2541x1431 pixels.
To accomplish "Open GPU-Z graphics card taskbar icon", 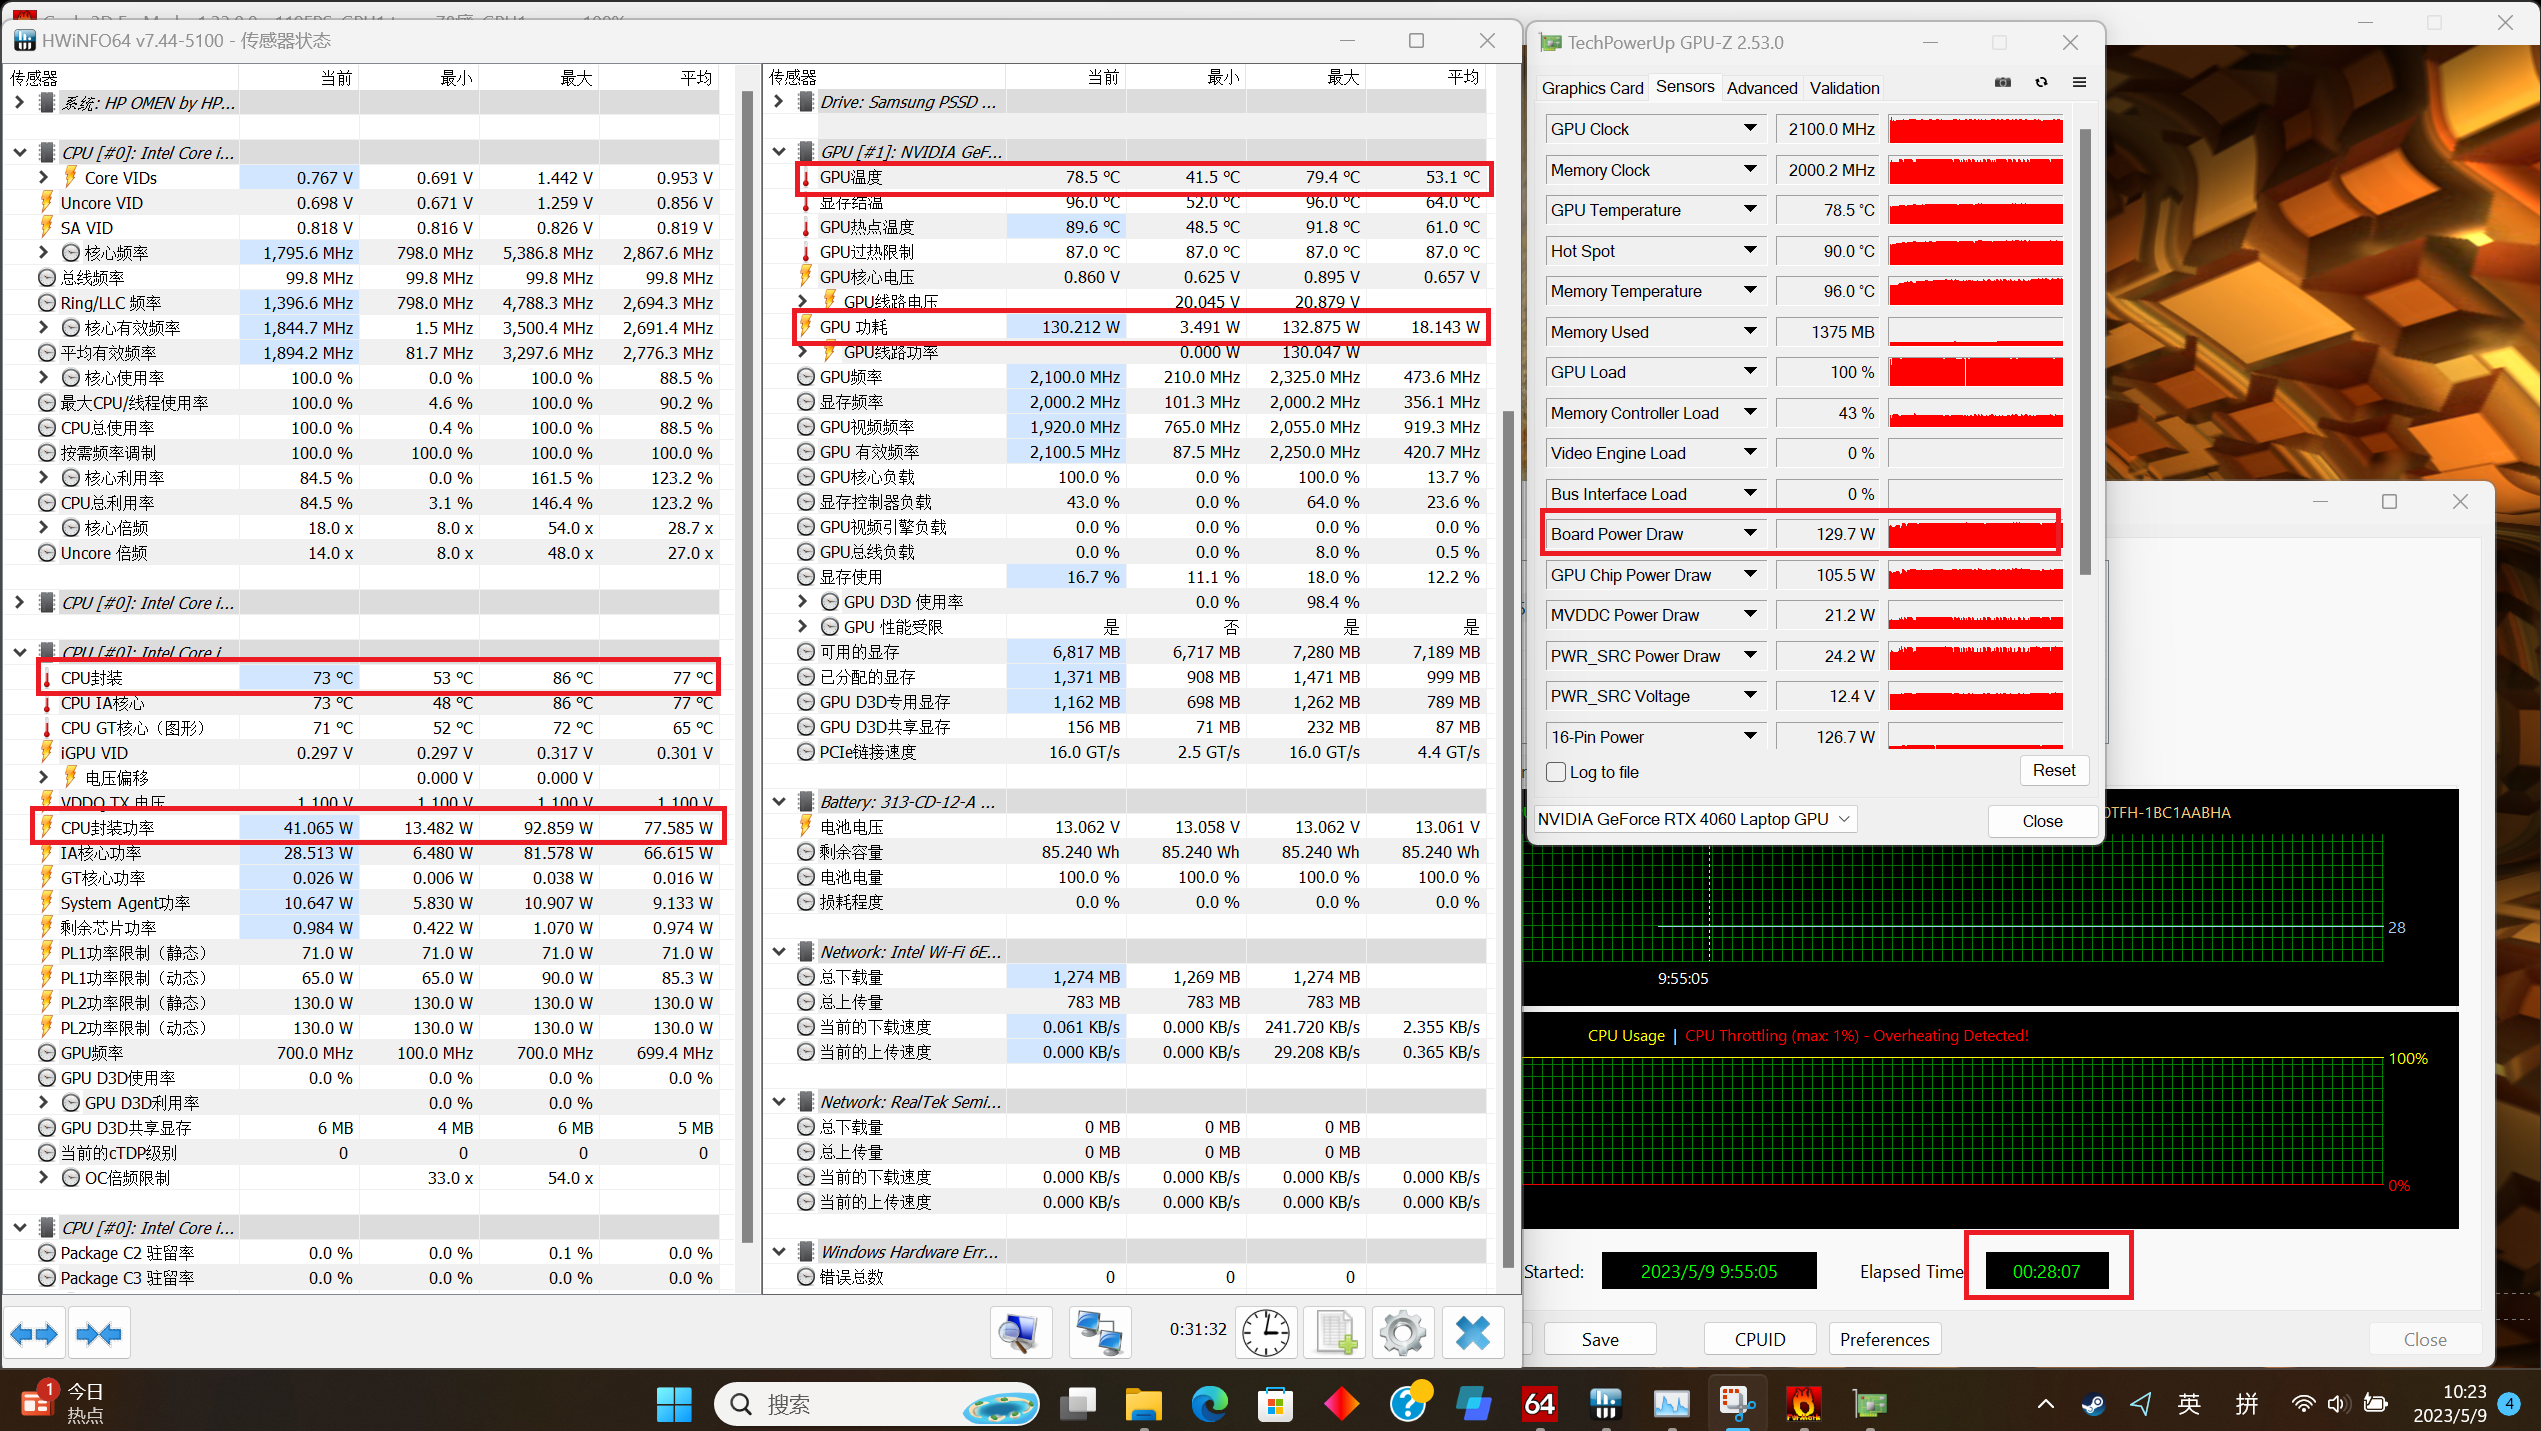I will [x=1869, y=1404].
